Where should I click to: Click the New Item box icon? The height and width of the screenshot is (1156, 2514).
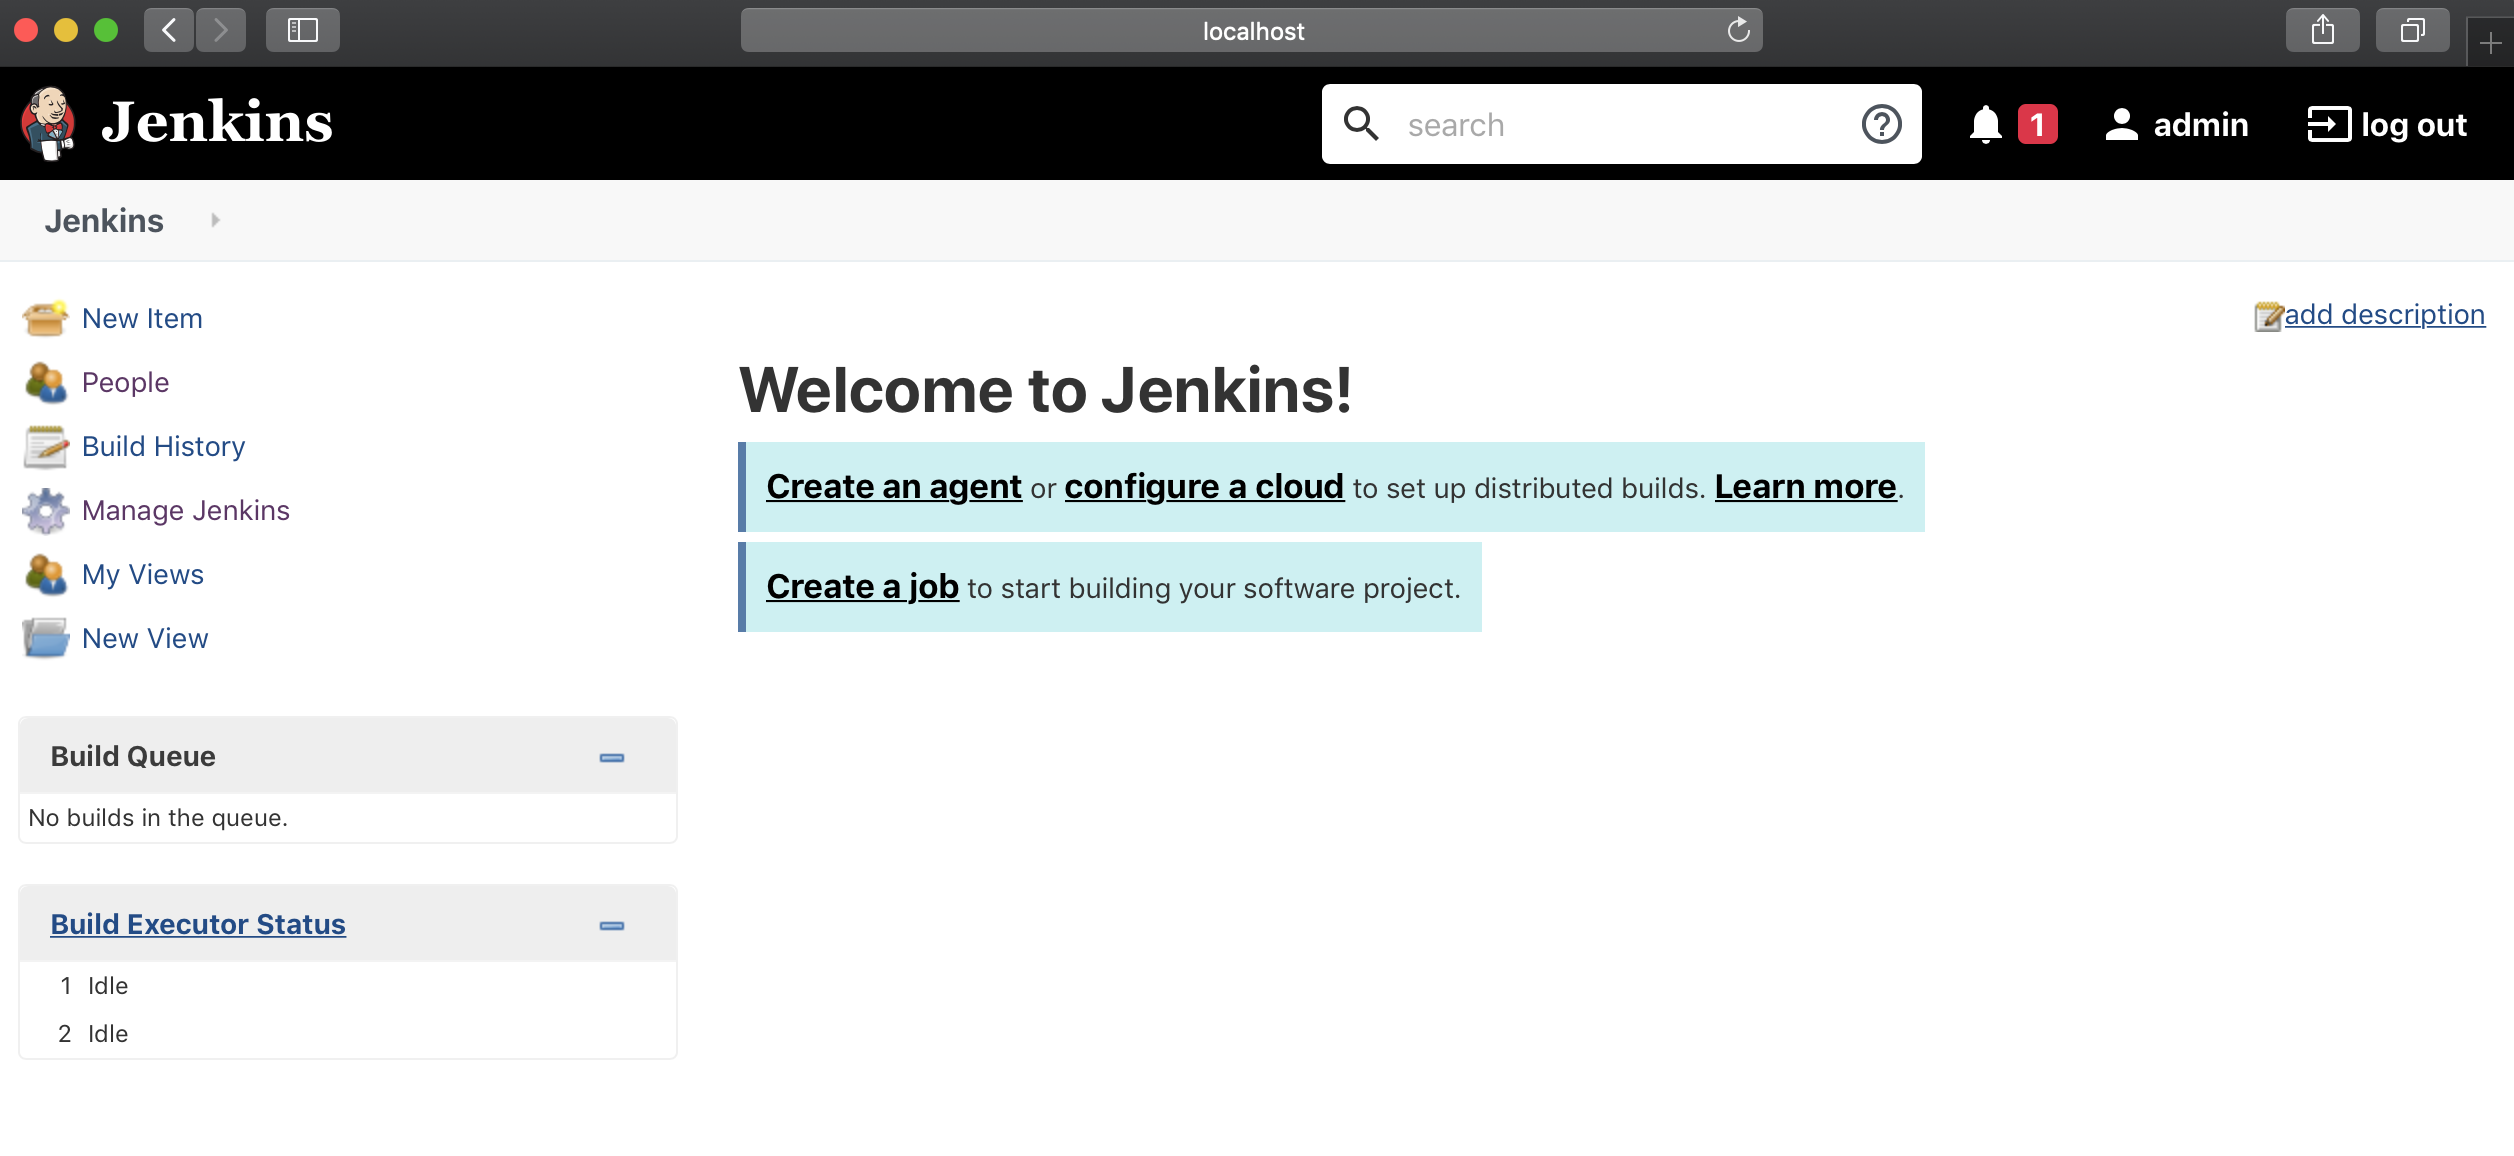pos(45,319)
